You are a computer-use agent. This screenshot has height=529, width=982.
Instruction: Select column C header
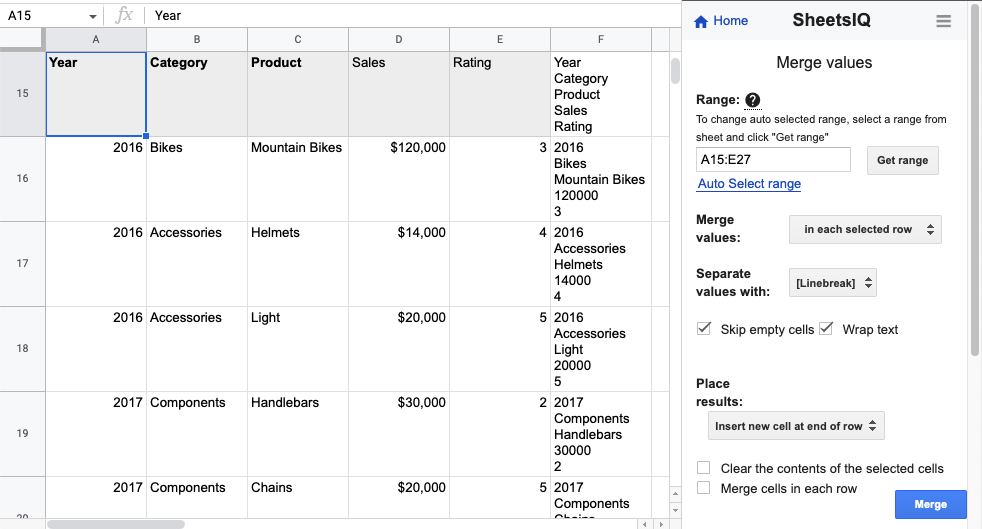pyautogui.click(x=298, y=39)
